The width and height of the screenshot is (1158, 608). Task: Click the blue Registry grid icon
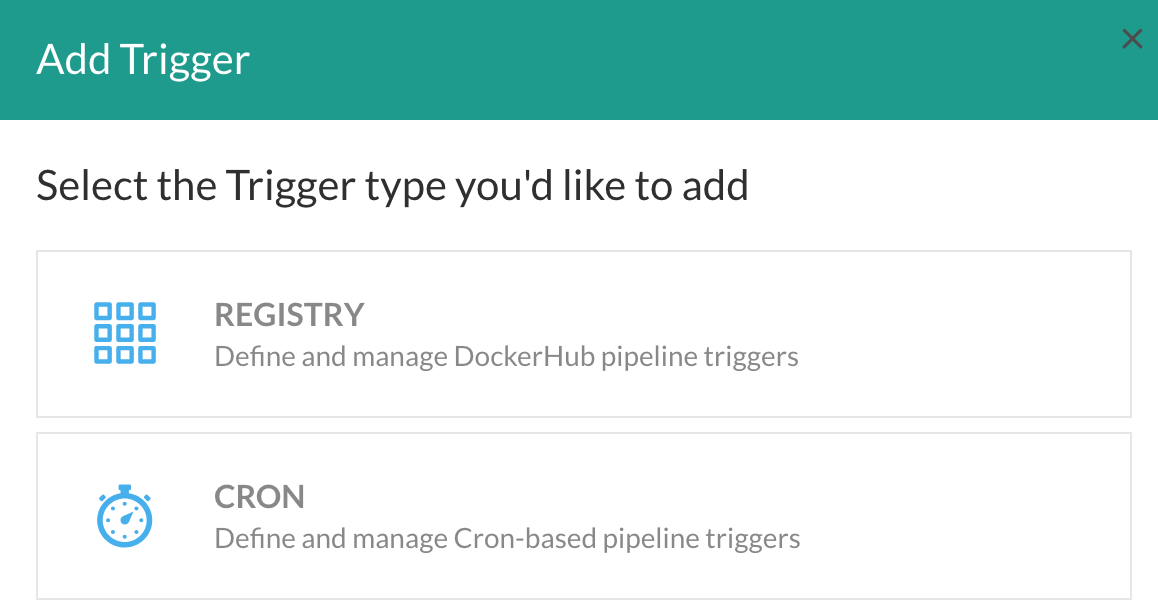(x=125, y=333)
